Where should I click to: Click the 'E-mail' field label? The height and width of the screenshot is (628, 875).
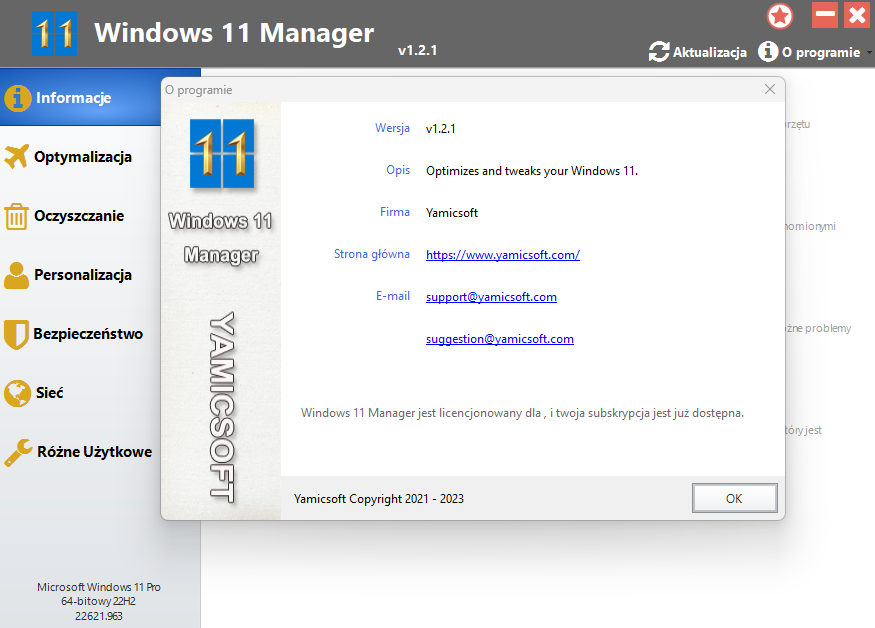(393, 296)
